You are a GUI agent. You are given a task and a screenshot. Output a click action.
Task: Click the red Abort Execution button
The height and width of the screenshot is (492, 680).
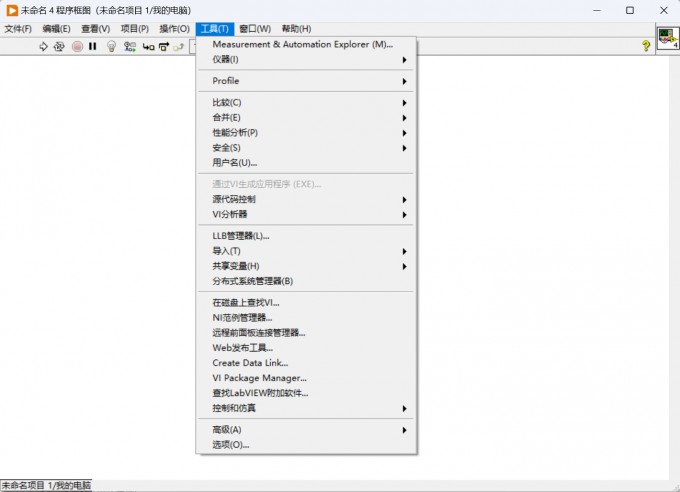77,46
